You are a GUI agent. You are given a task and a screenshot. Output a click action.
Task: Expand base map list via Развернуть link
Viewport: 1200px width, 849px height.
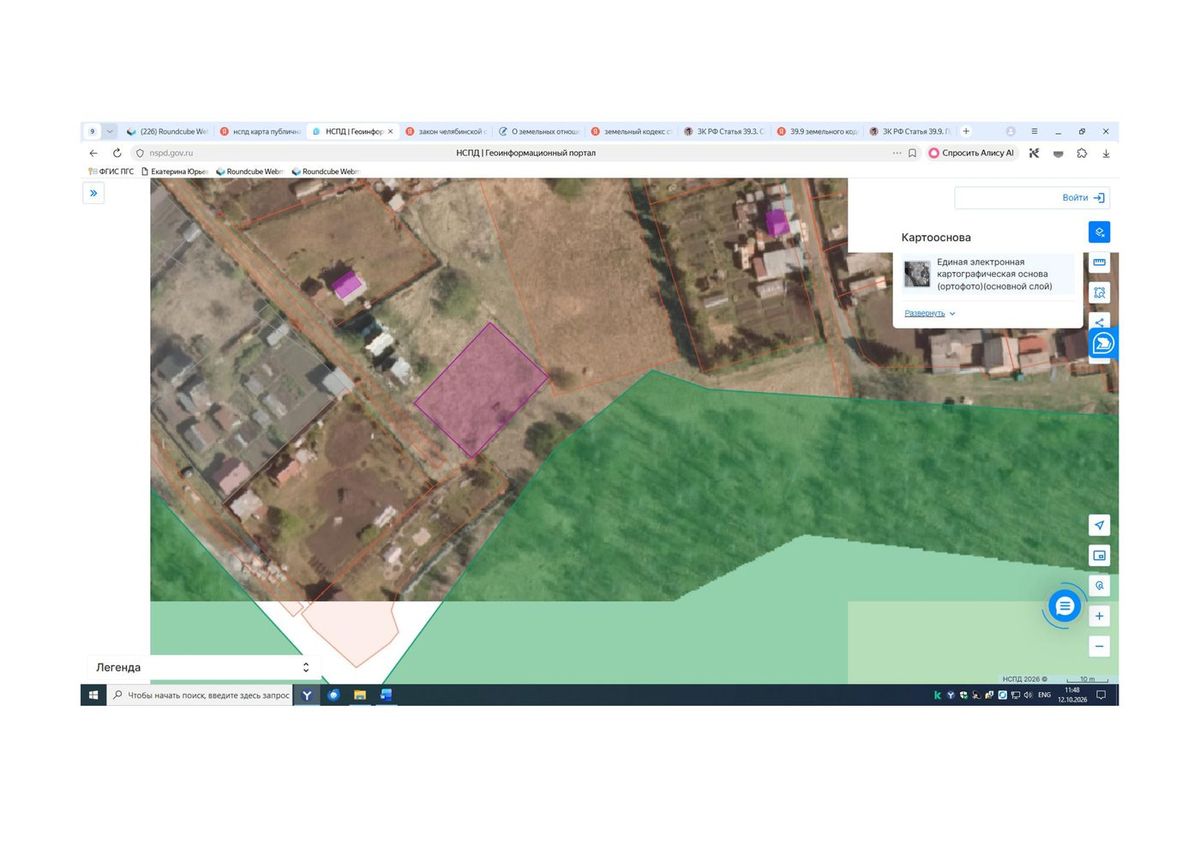930,313
